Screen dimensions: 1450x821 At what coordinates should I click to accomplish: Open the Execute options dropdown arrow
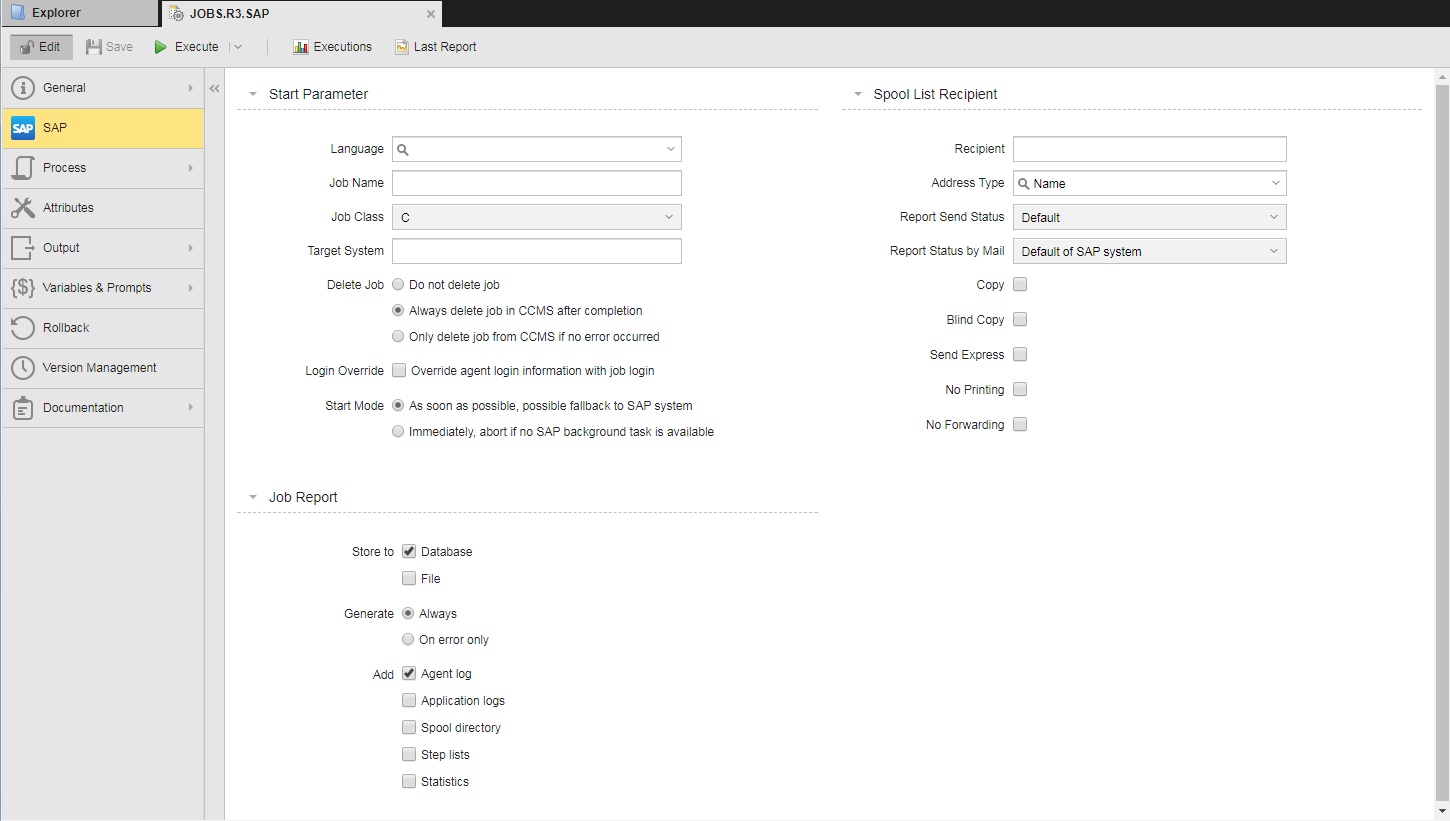(x=237, y=47)
